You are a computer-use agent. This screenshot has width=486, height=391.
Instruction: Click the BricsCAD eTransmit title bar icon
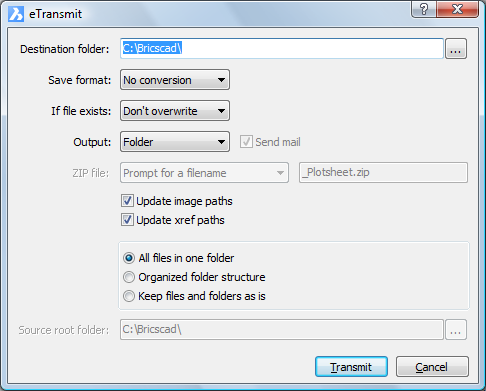click(16, 14)
